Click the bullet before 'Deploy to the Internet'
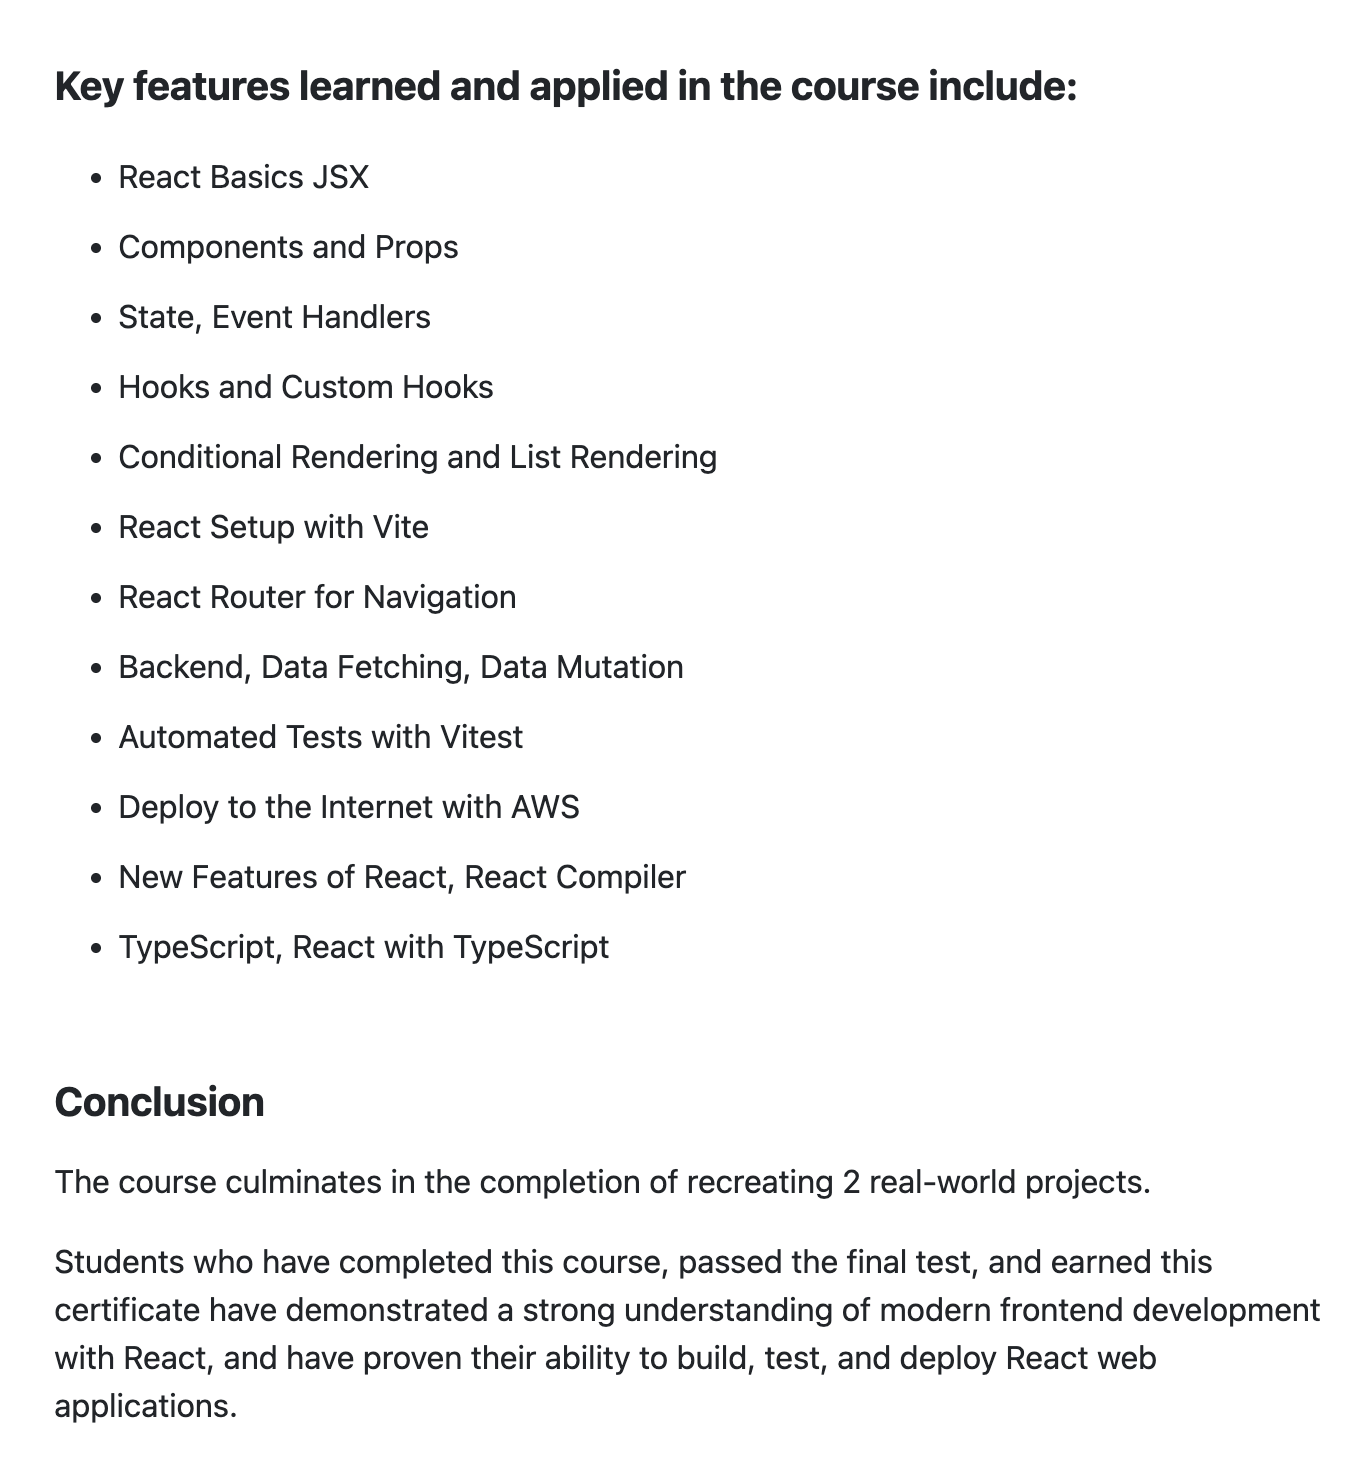1346x1474 pixels. (96, 809)
